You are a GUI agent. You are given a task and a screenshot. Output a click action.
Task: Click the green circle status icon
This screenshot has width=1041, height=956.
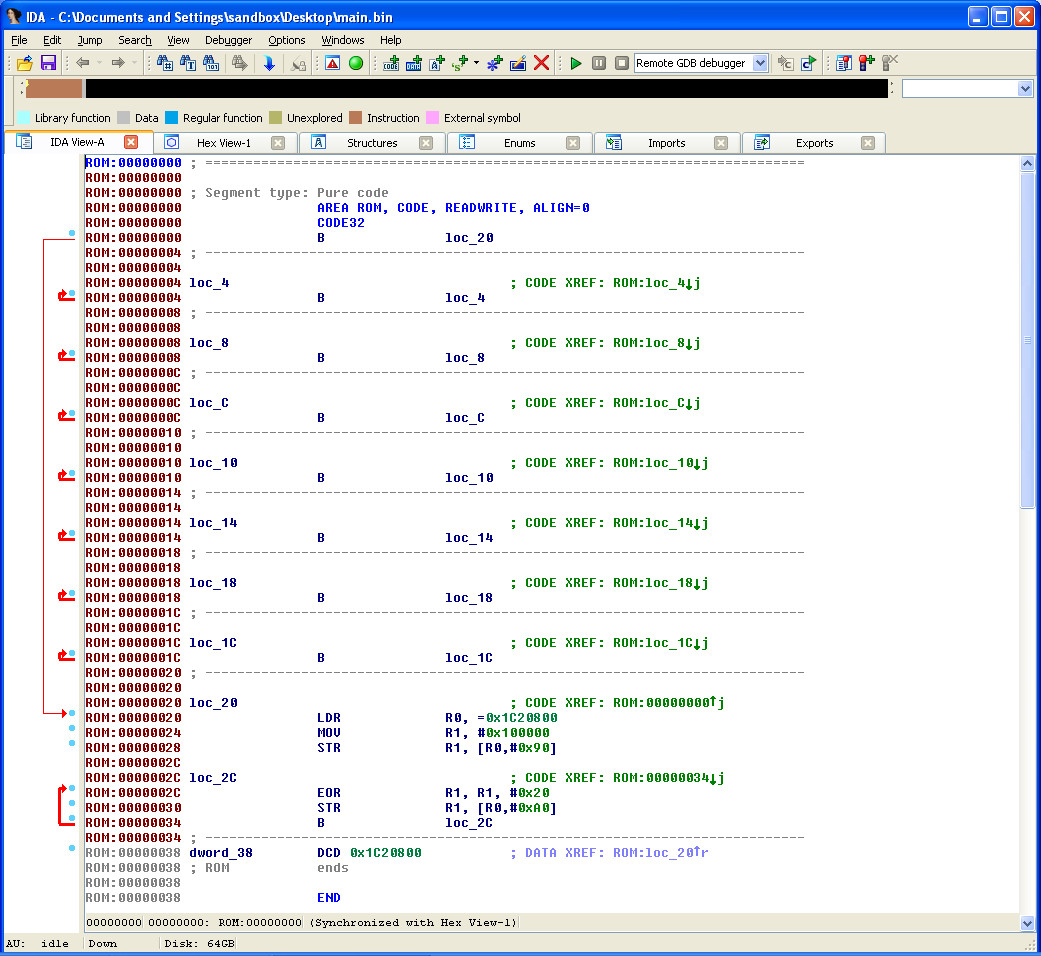(x=356, y=63)
